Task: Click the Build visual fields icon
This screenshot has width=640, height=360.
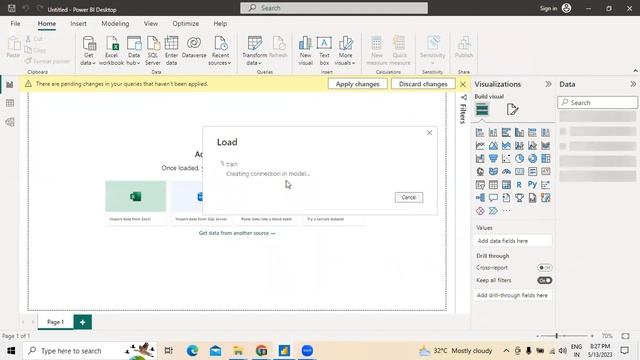Action: [x=482, y=109]
